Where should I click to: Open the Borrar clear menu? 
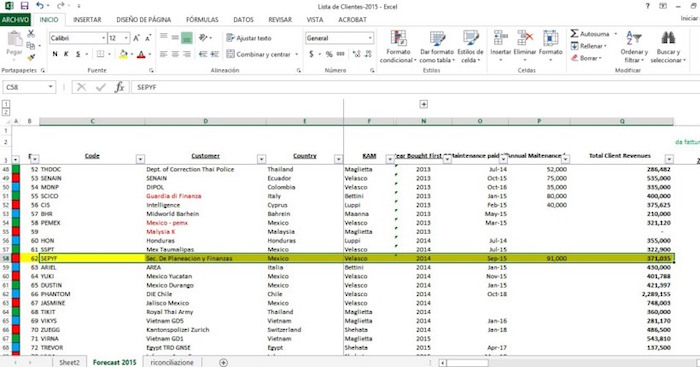586,58
